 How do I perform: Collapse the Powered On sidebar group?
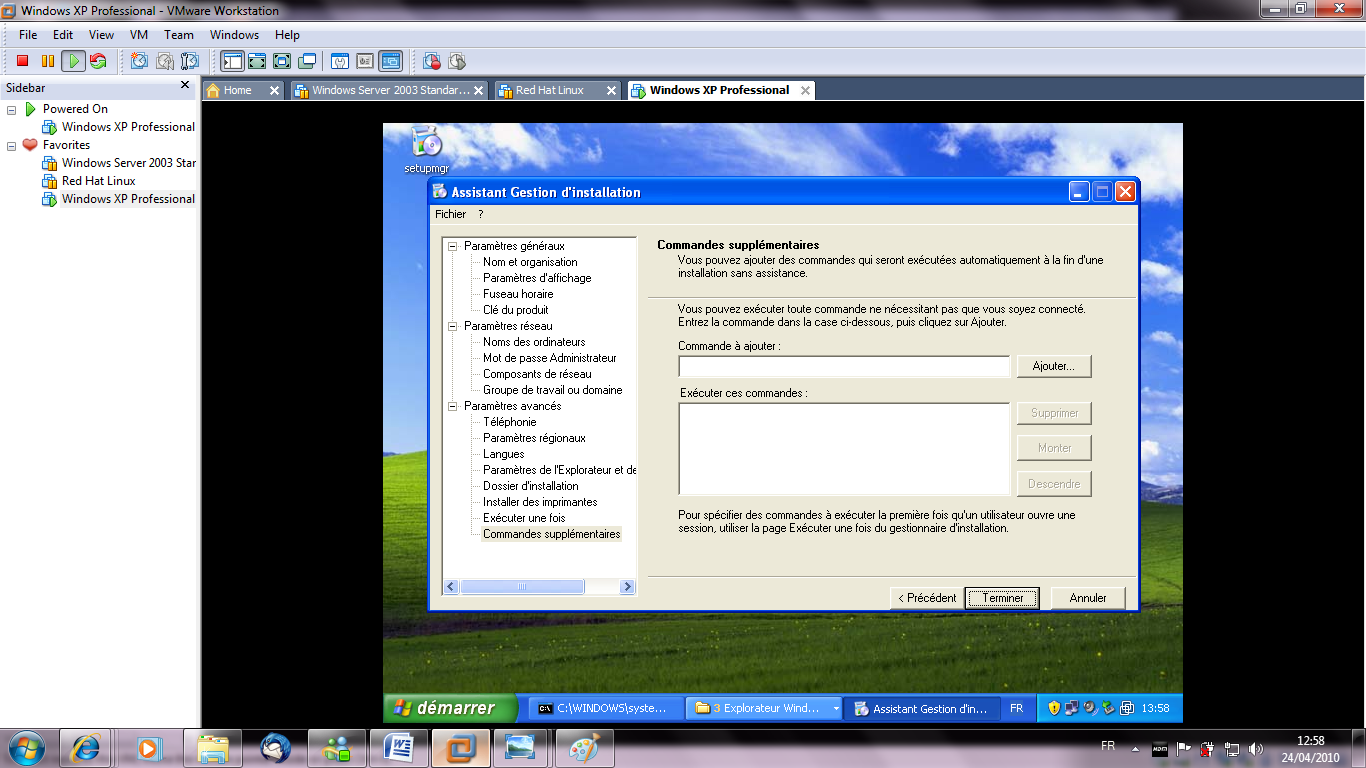pyautogui.click(x=12, y=109)
